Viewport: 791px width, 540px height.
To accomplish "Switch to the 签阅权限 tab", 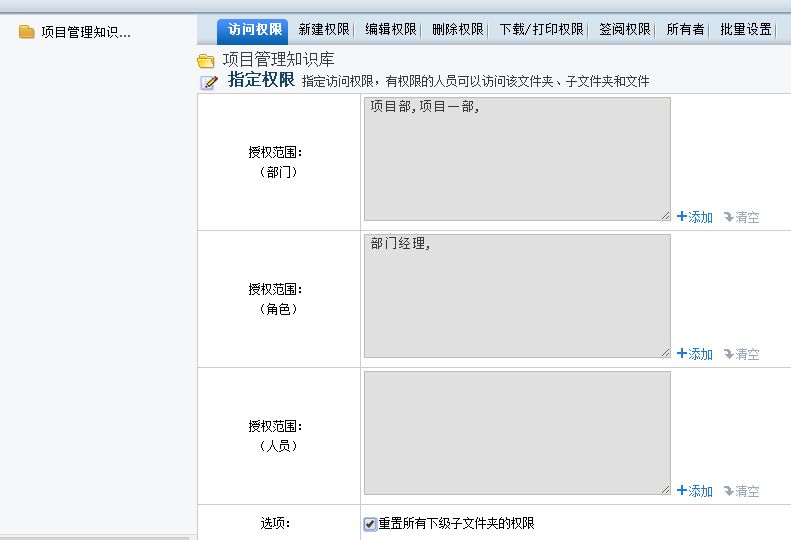I will (x=625, y=29).
